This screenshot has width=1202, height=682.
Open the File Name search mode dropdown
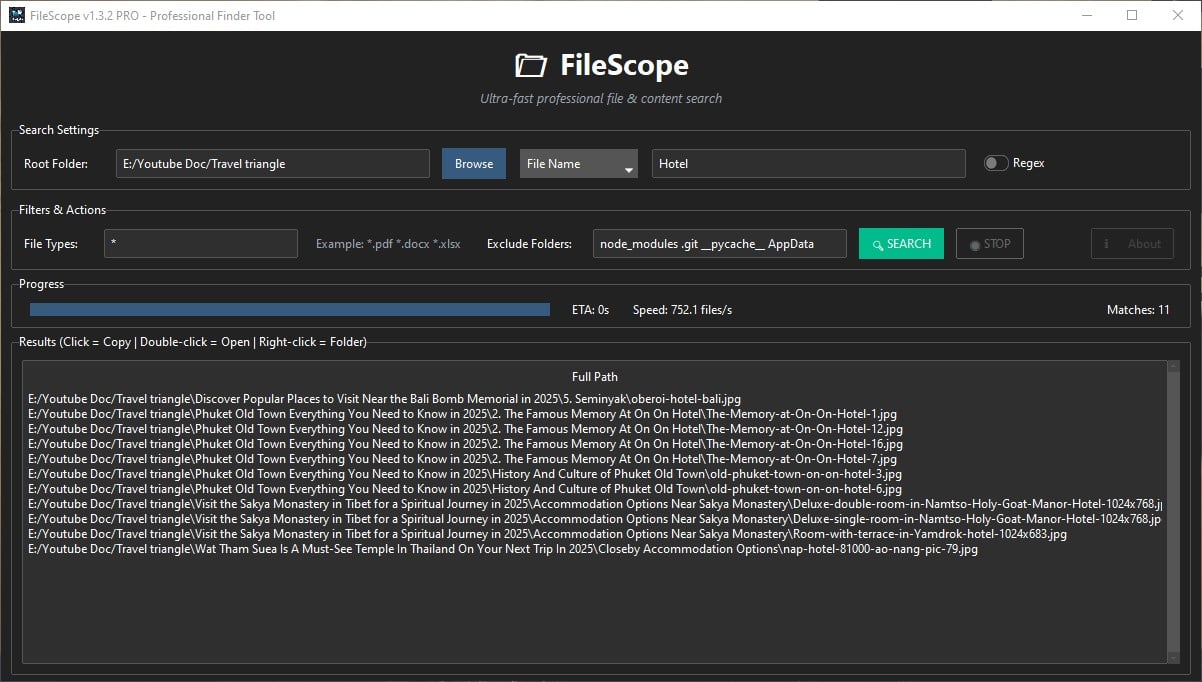click(x=579, y=164)
